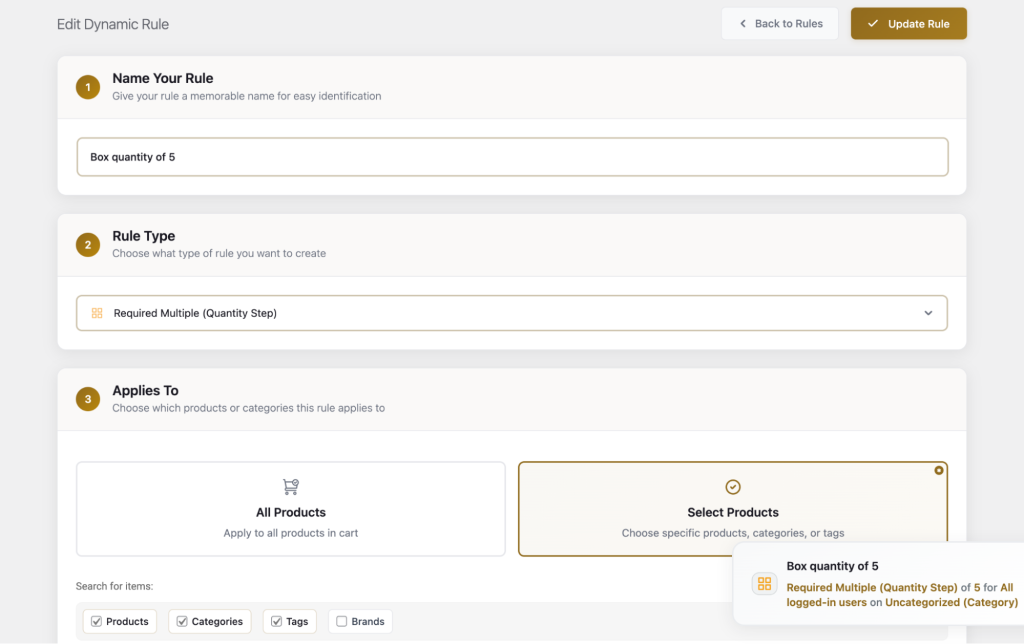Click the checkmark circle icon above Select Products
The image size is (1024, 644).
[733, 487]
